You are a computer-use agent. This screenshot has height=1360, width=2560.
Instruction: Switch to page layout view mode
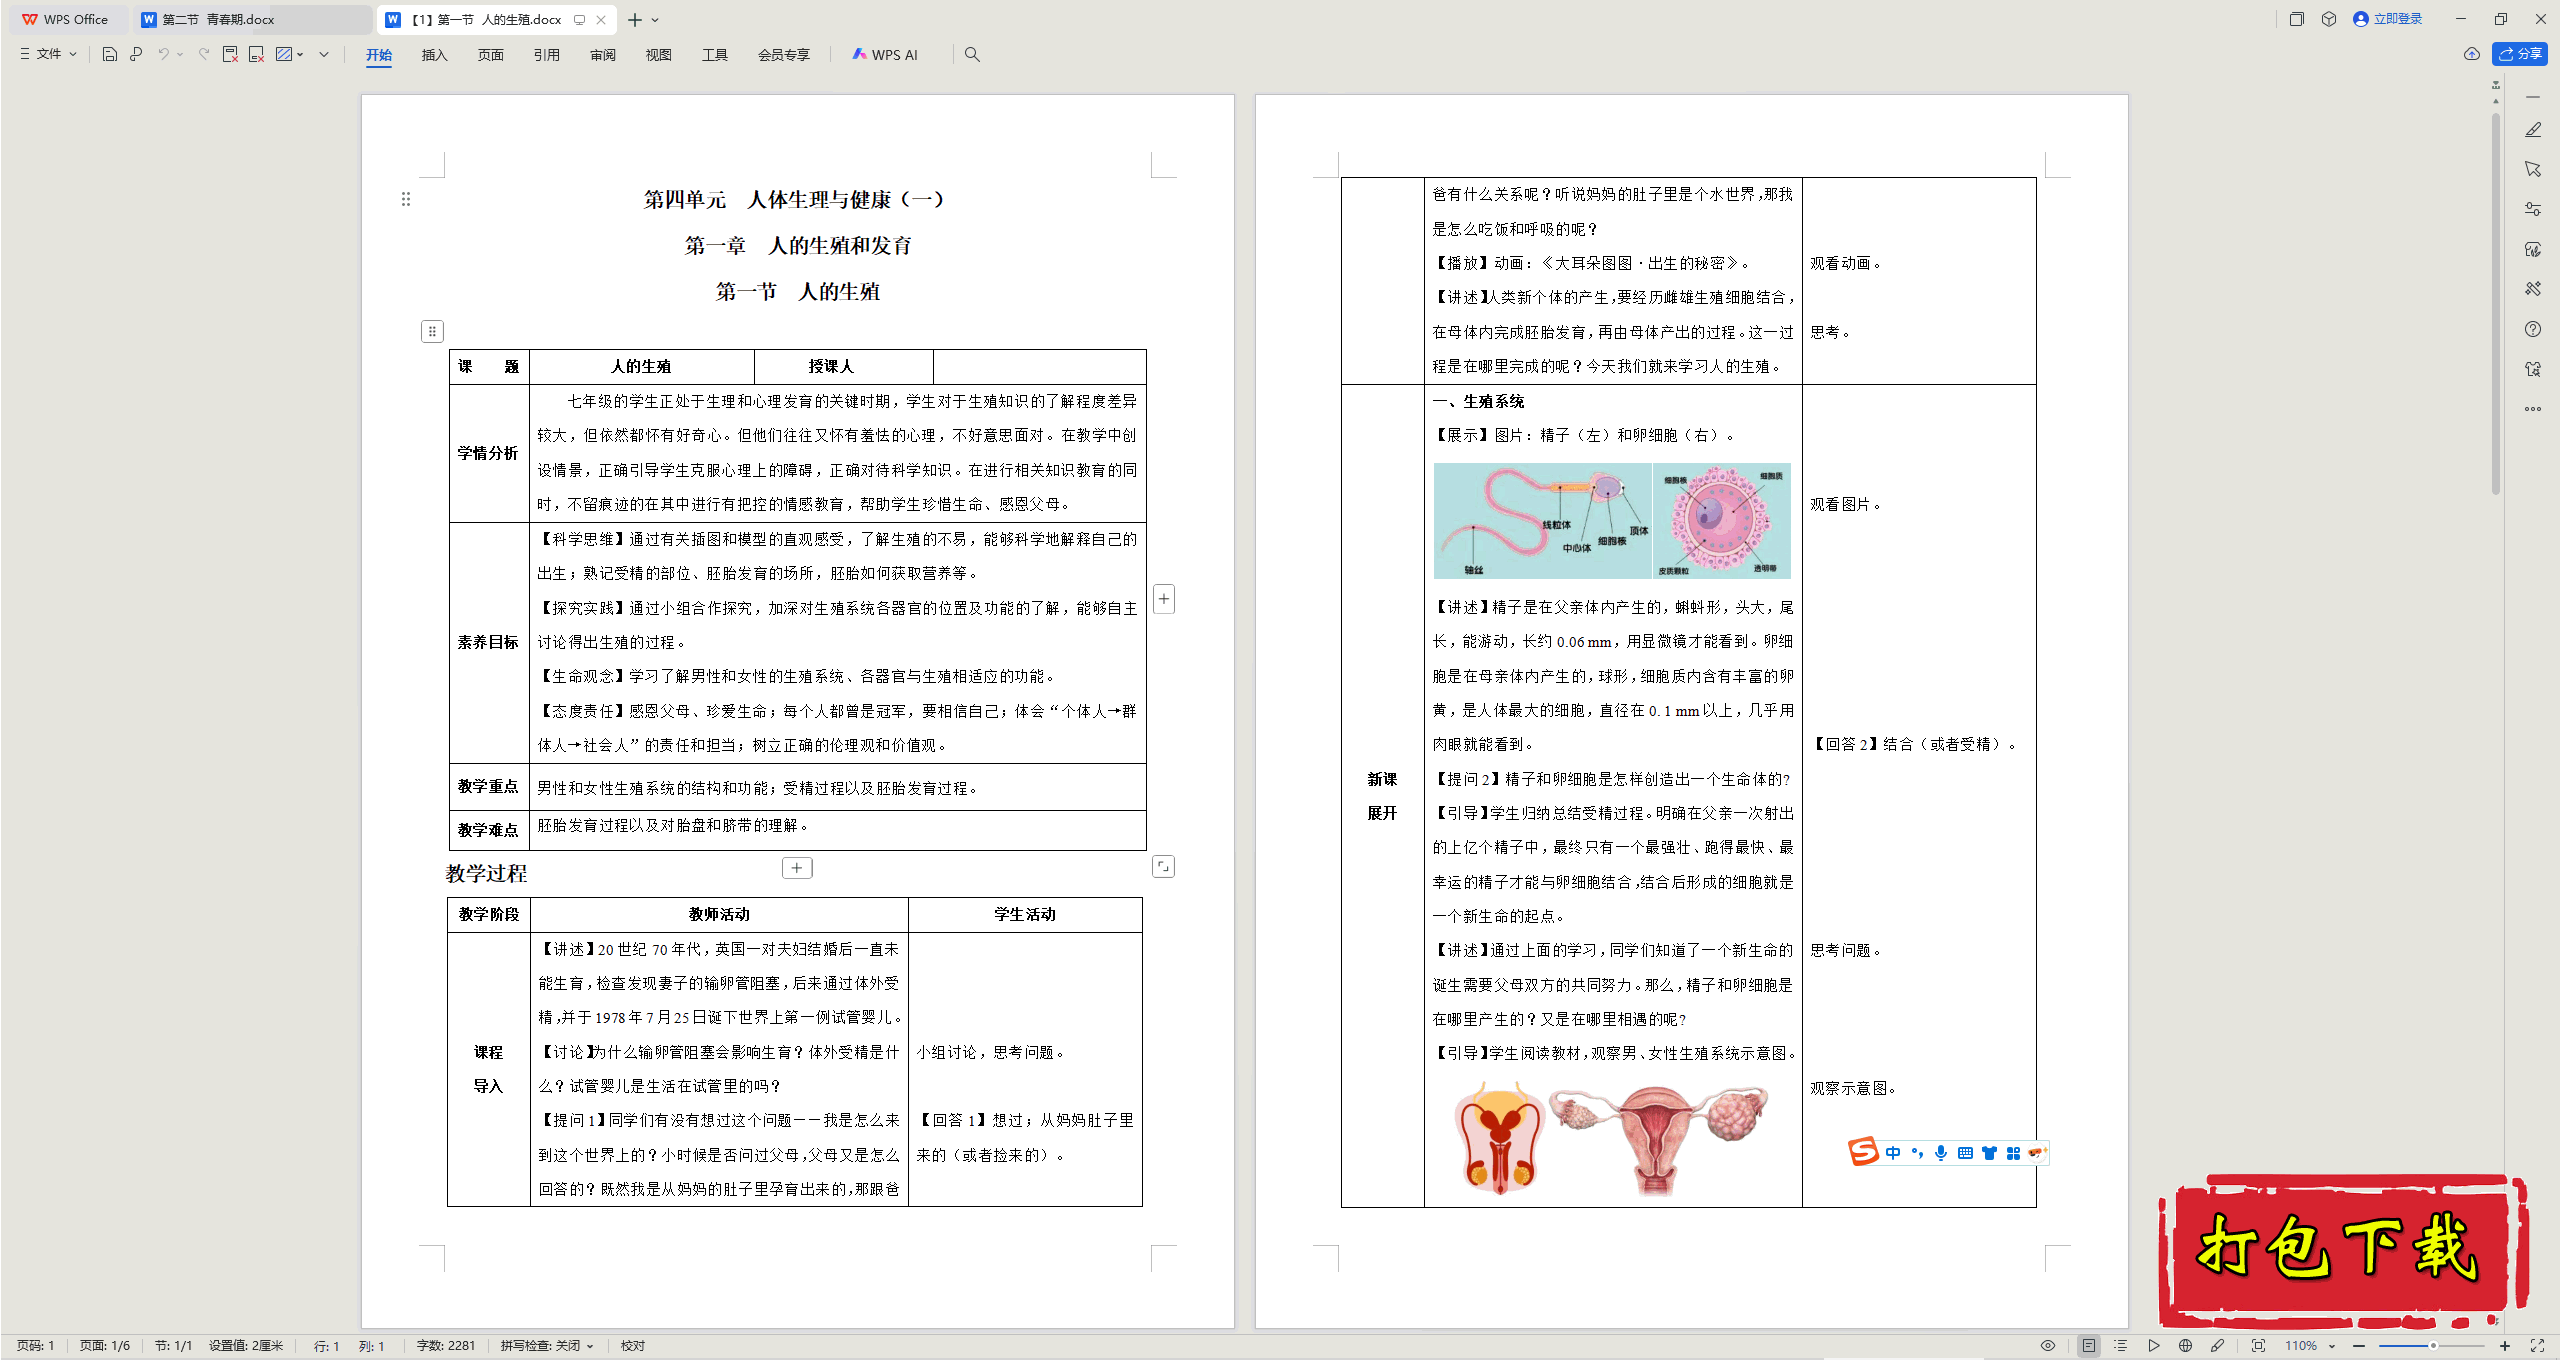[2089, 1346]
